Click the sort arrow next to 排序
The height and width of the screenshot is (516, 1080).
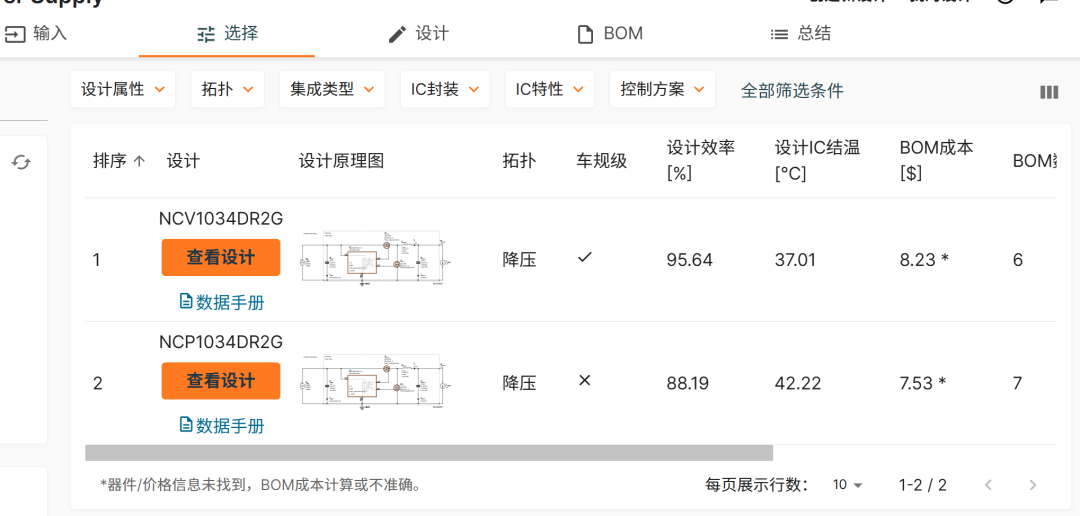tap(139, 161)
